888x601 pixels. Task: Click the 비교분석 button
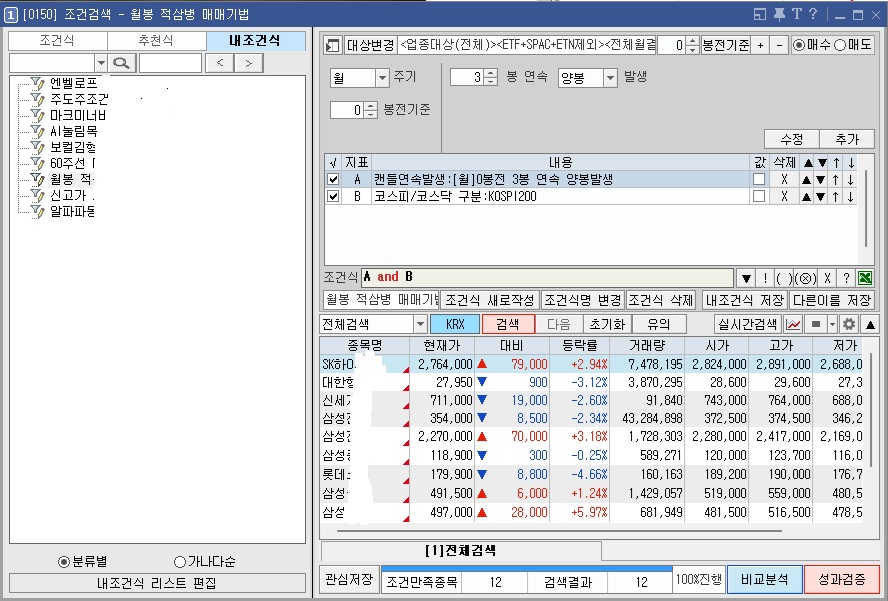(765, 579)
